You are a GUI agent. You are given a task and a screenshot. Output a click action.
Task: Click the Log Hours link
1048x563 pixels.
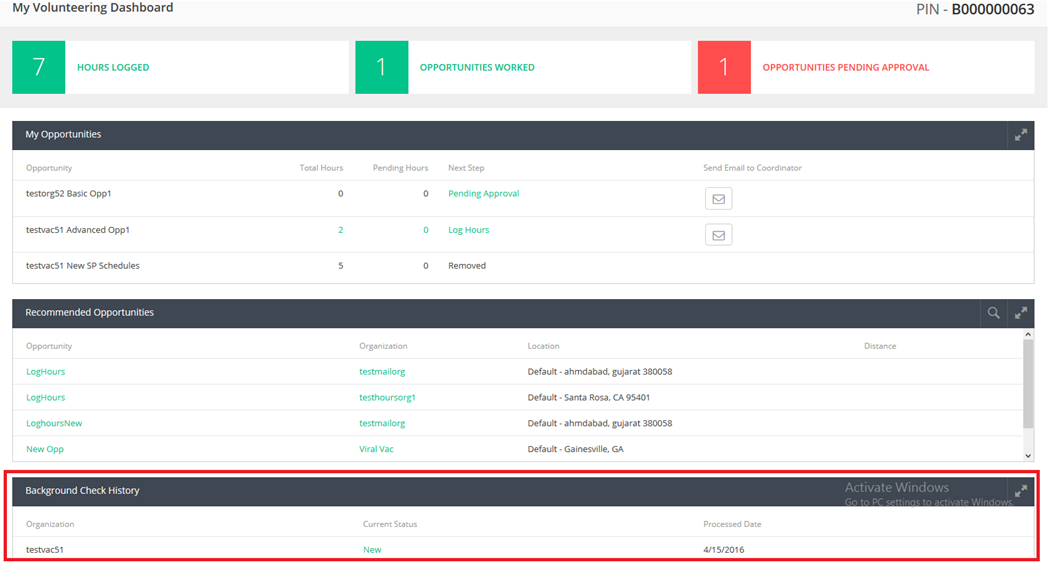pos(469,229)
